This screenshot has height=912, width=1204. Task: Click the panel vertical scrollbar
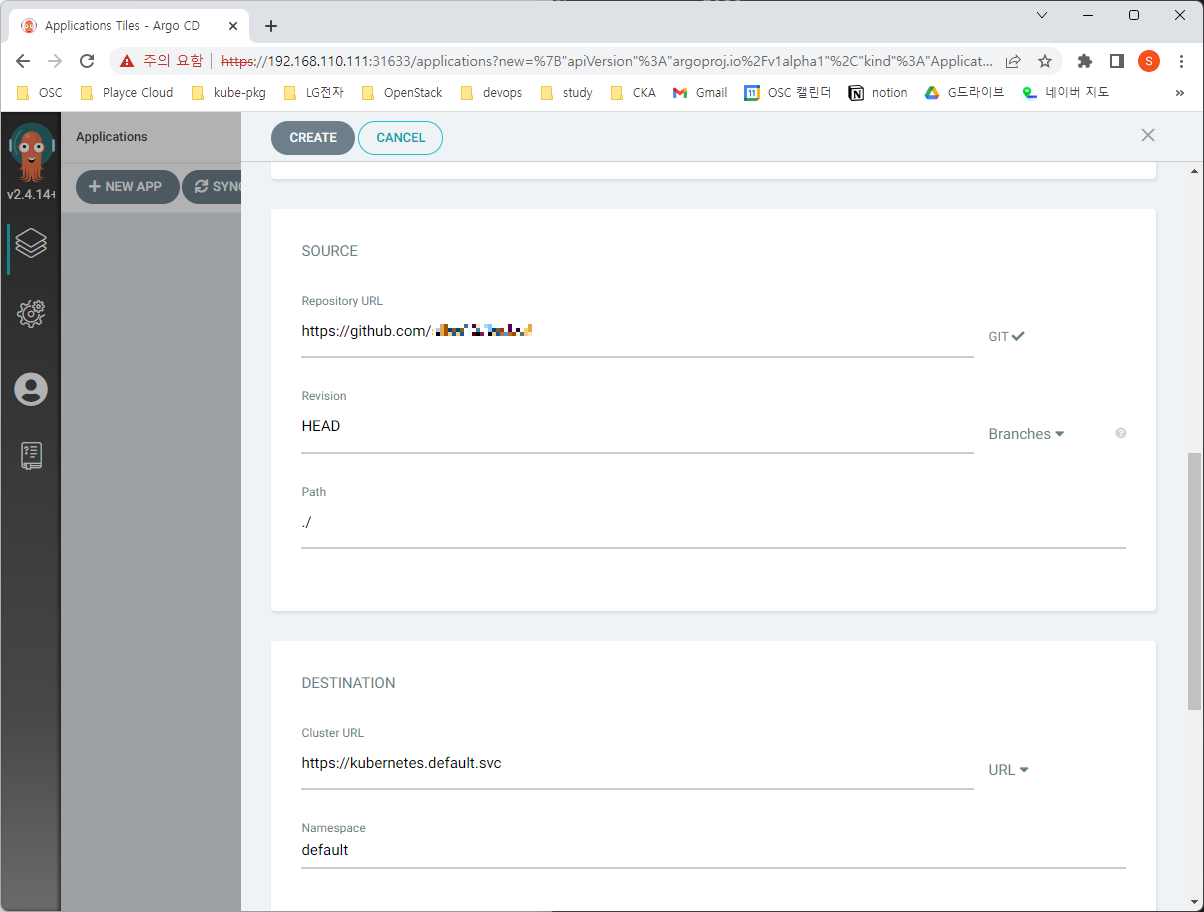pyautogui.click(x=1194, y=580)
